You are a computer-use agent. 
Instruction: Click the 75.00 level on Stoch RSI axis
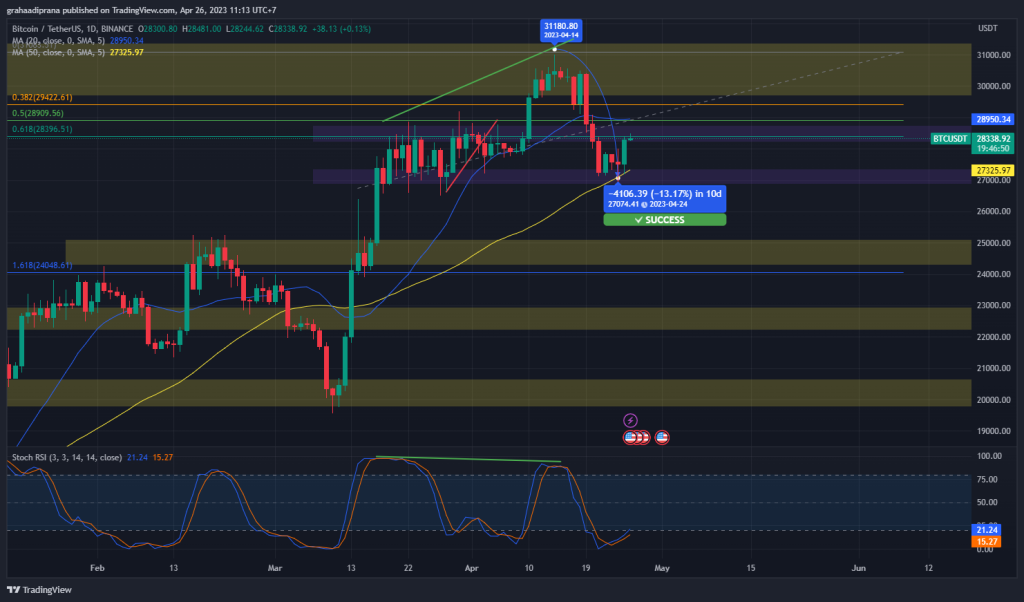click(x=987, y=479)
